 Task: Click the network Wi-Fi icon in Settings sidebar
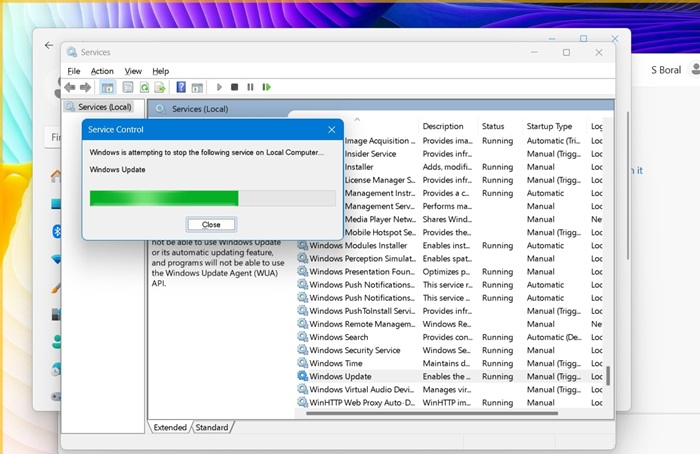coord(56,259)
